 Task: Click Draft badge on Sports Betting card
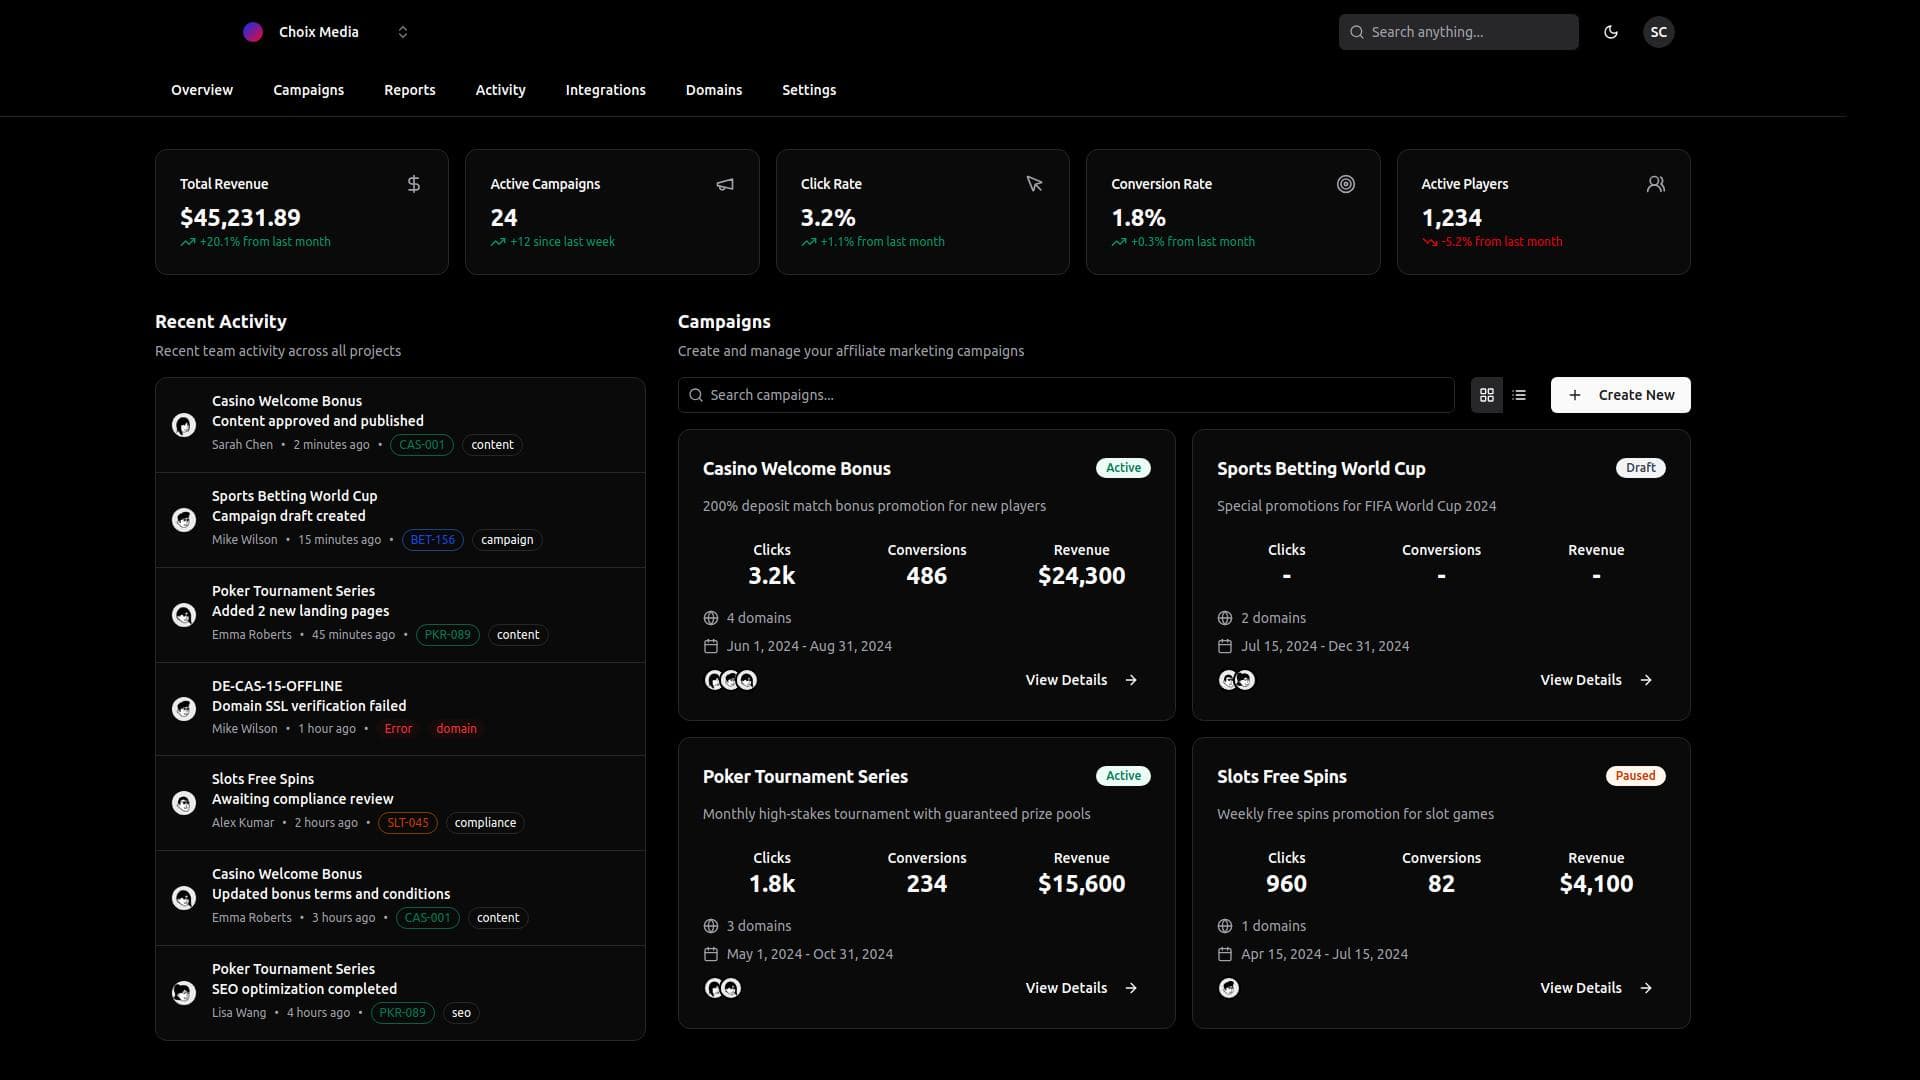1640,468
